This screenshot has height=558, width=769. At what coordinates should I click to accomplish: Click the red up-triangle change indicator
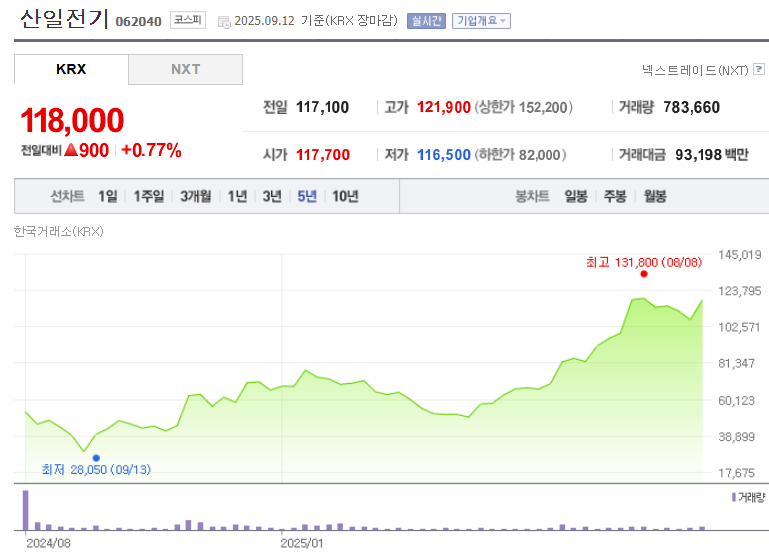tap(71, 150)
